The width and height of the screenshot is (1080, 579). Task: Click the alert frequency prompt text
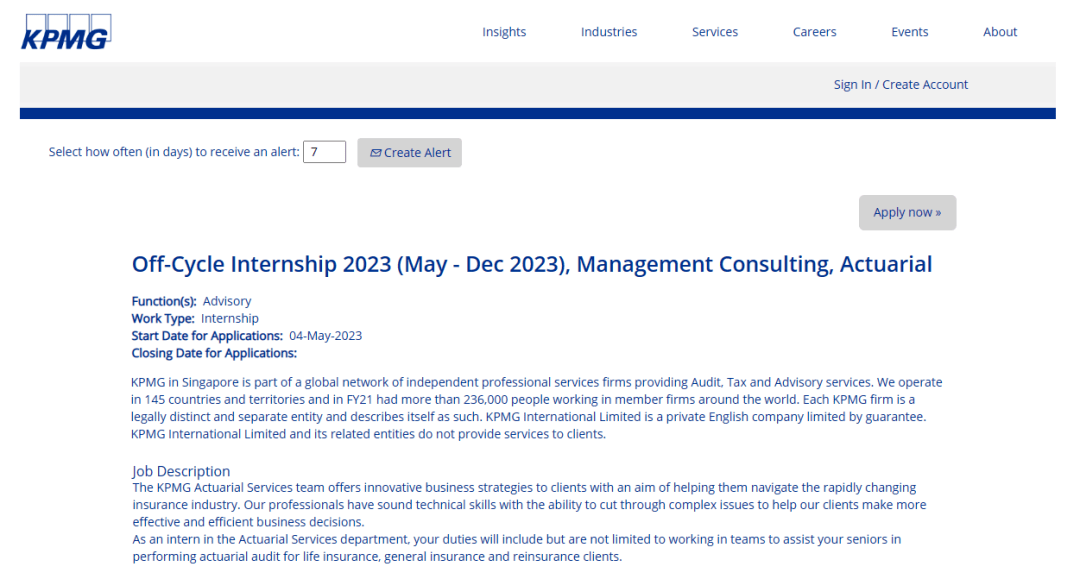point(174,152)
